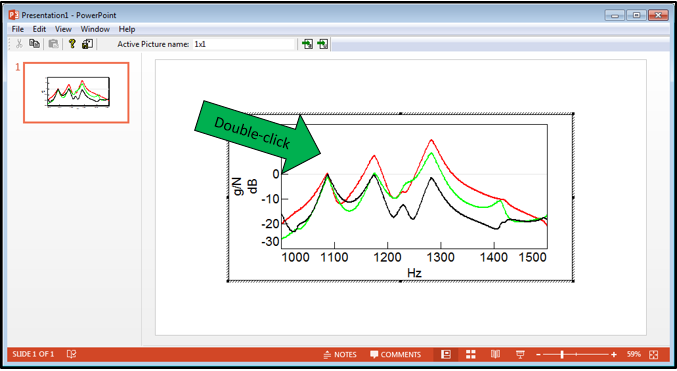Click the Fit slide to window icon
The height and width of the screenshot is (371, 677).
pyautogui.click(x=654, y=355)
